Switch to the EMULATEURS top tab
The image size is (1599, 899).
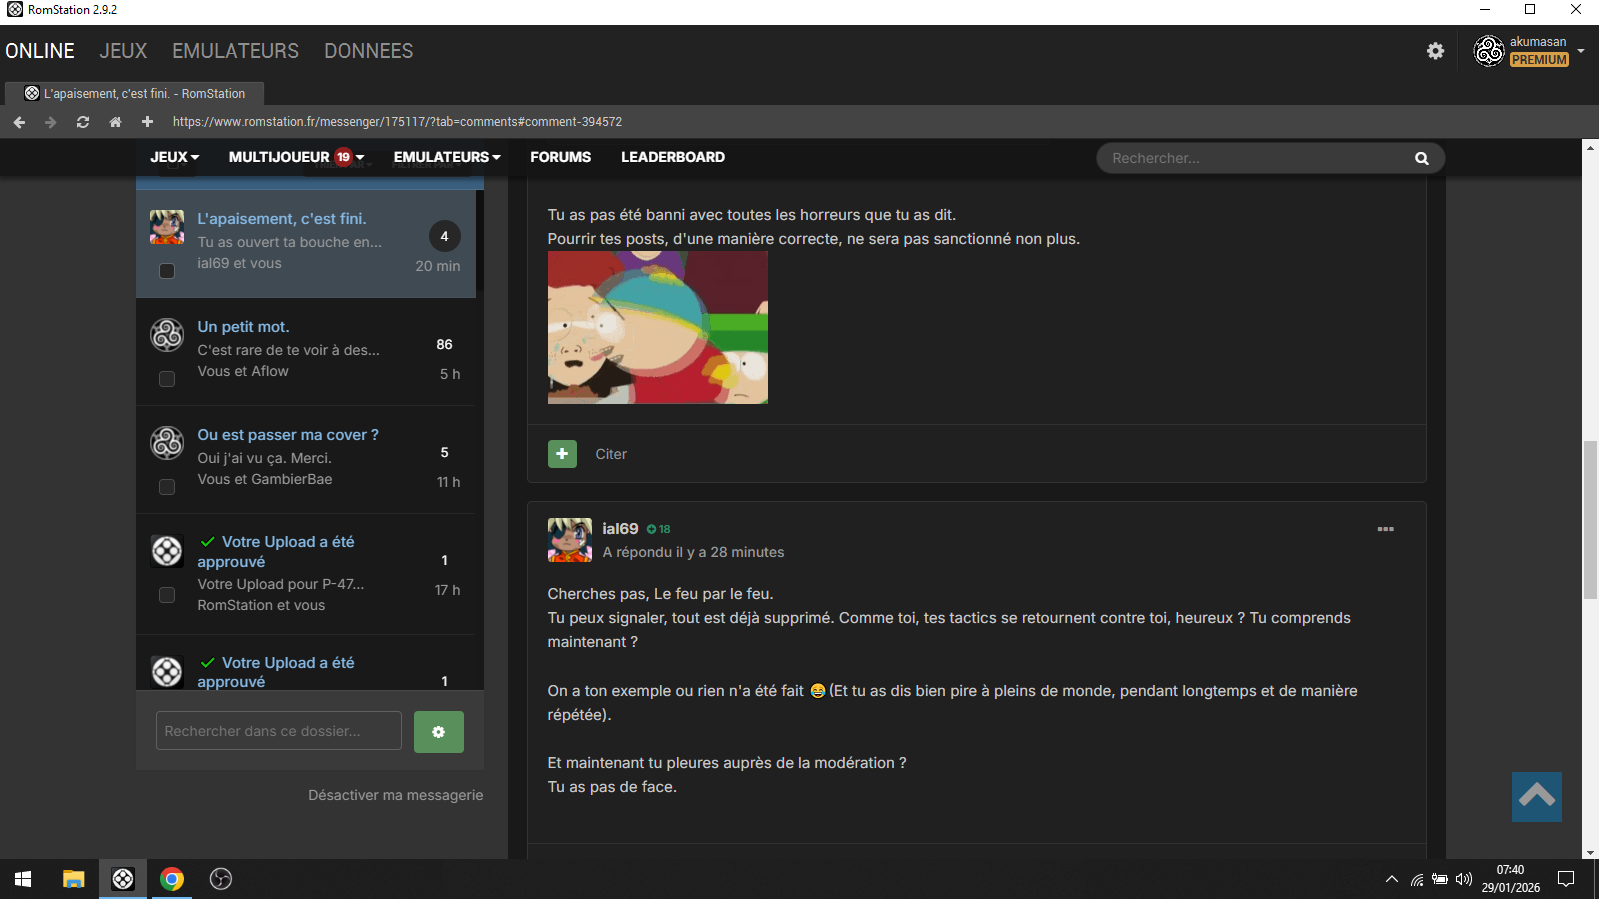tap(235, 51)
